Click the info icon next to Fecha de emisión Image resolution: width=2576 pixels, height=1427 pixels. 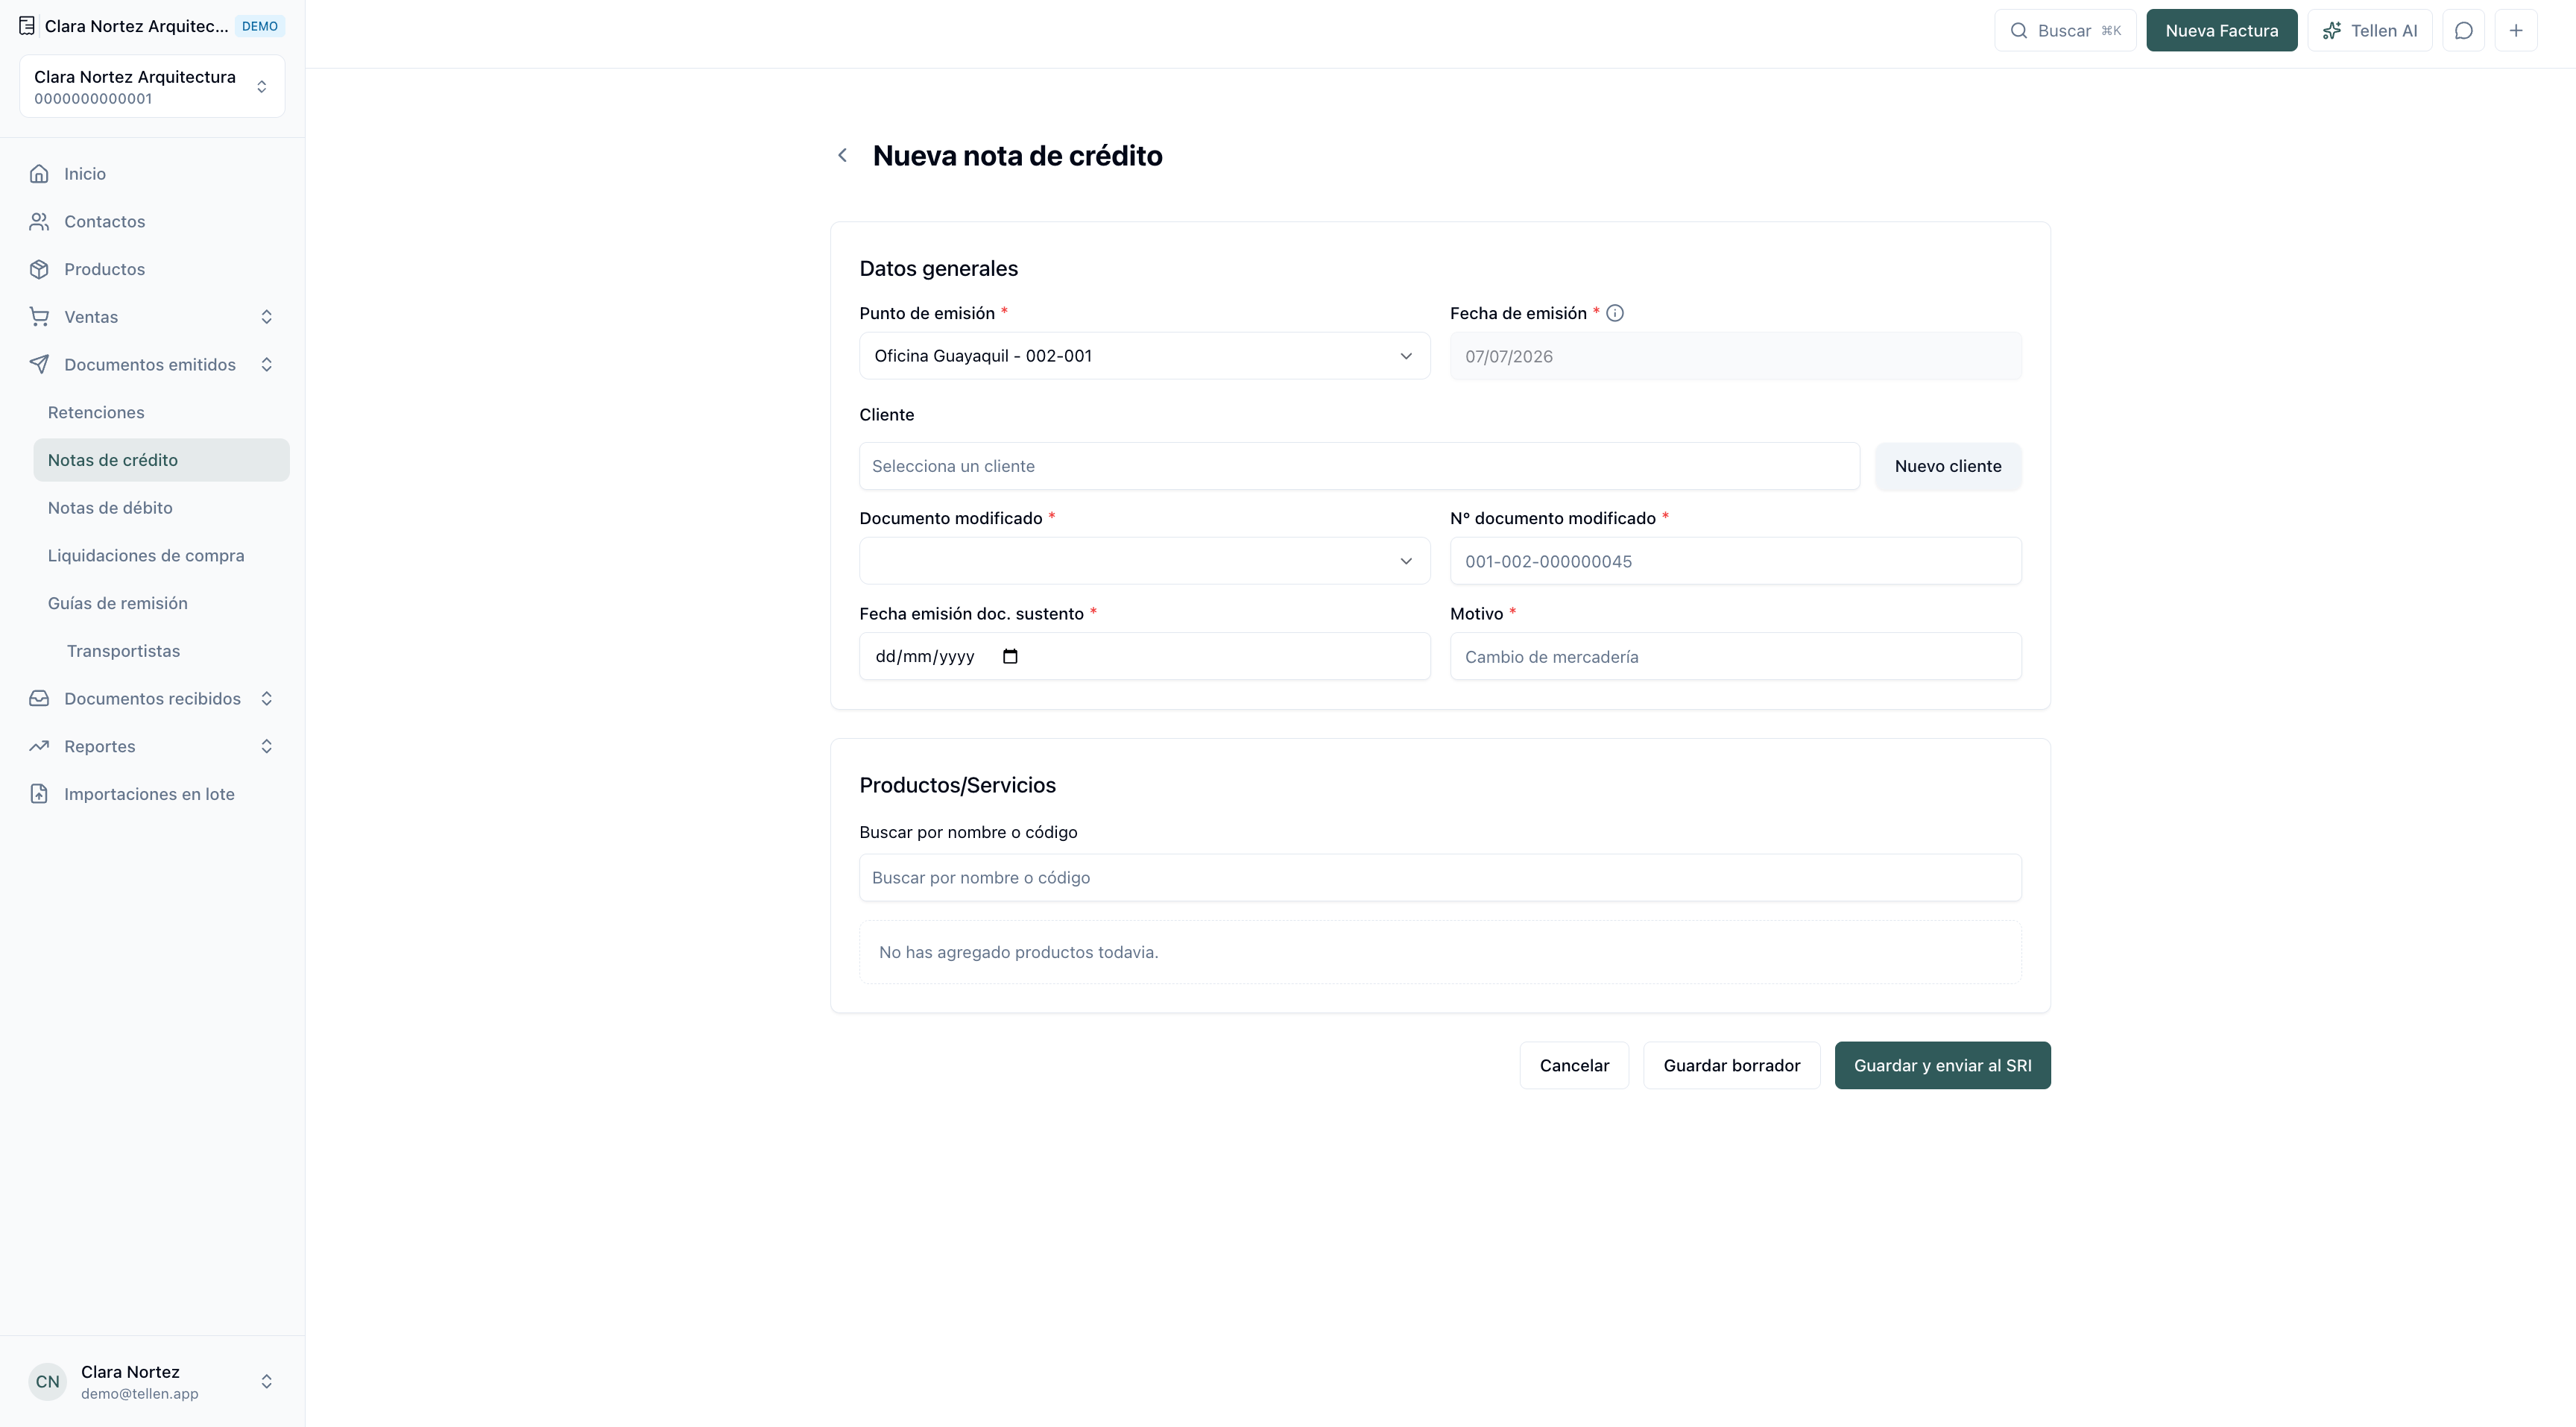click(x=1614, y=313)
